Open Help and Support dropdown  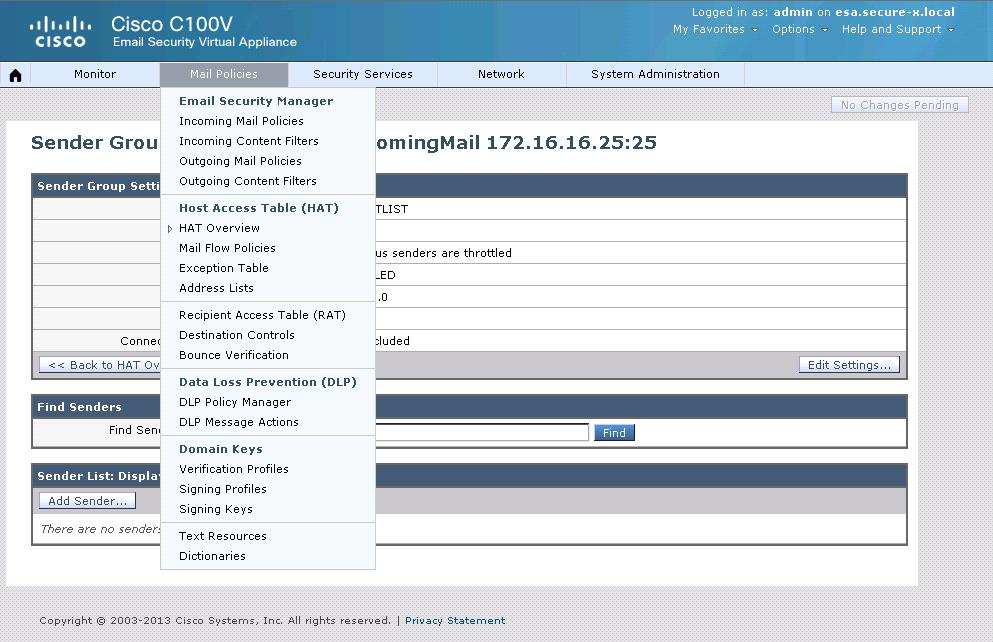(897, 29)
